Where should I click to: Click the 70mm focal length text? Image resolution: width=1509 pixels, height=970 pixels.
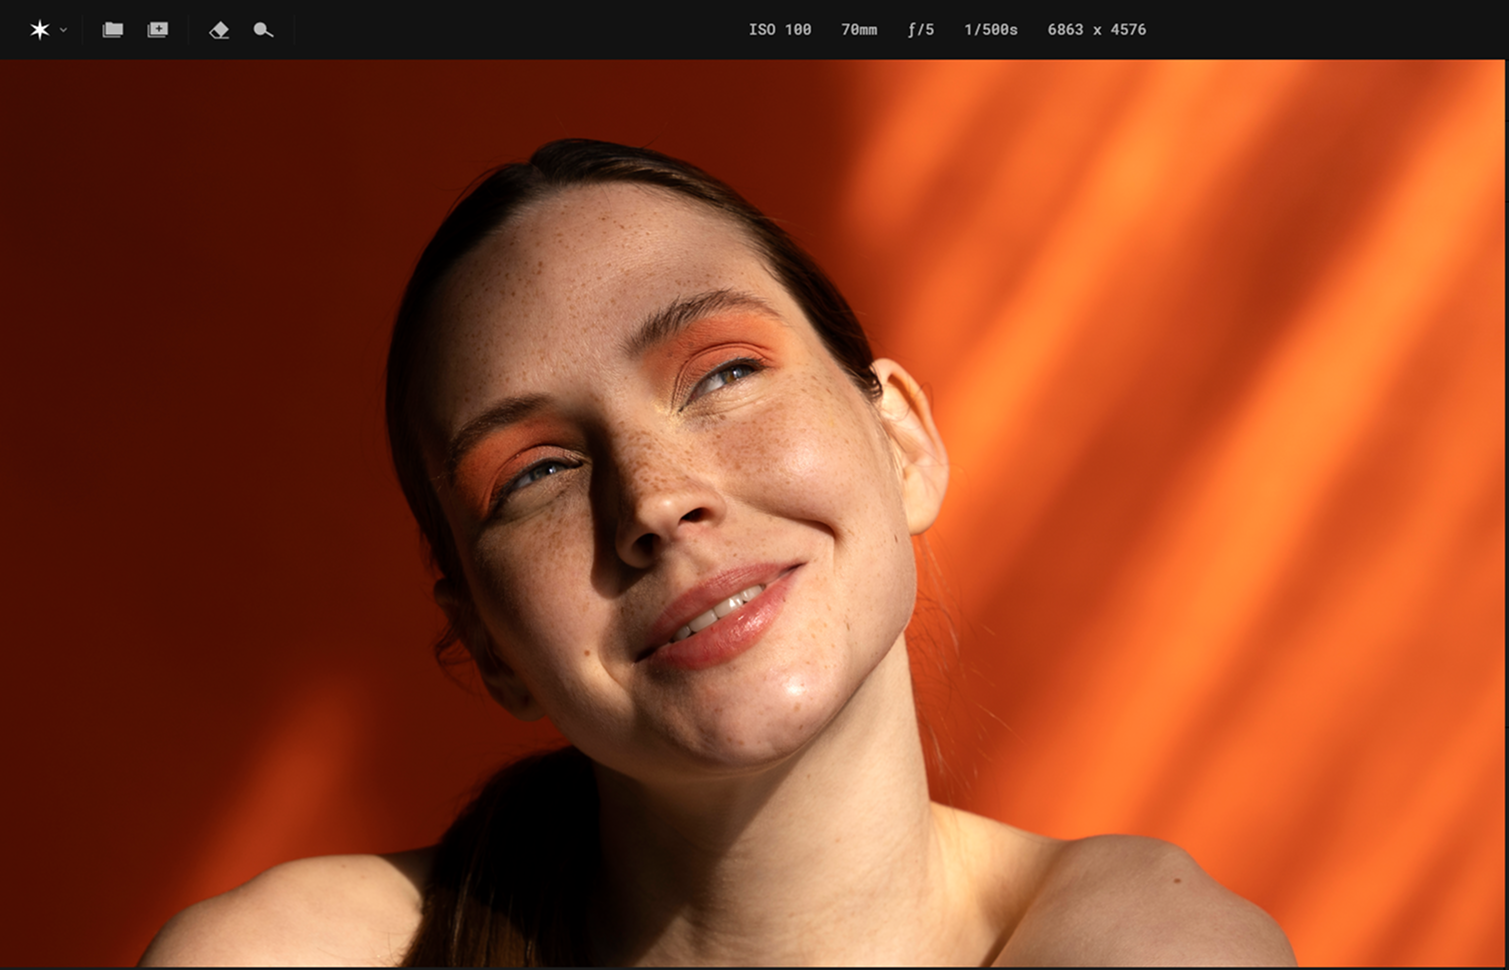pos(859,30)
